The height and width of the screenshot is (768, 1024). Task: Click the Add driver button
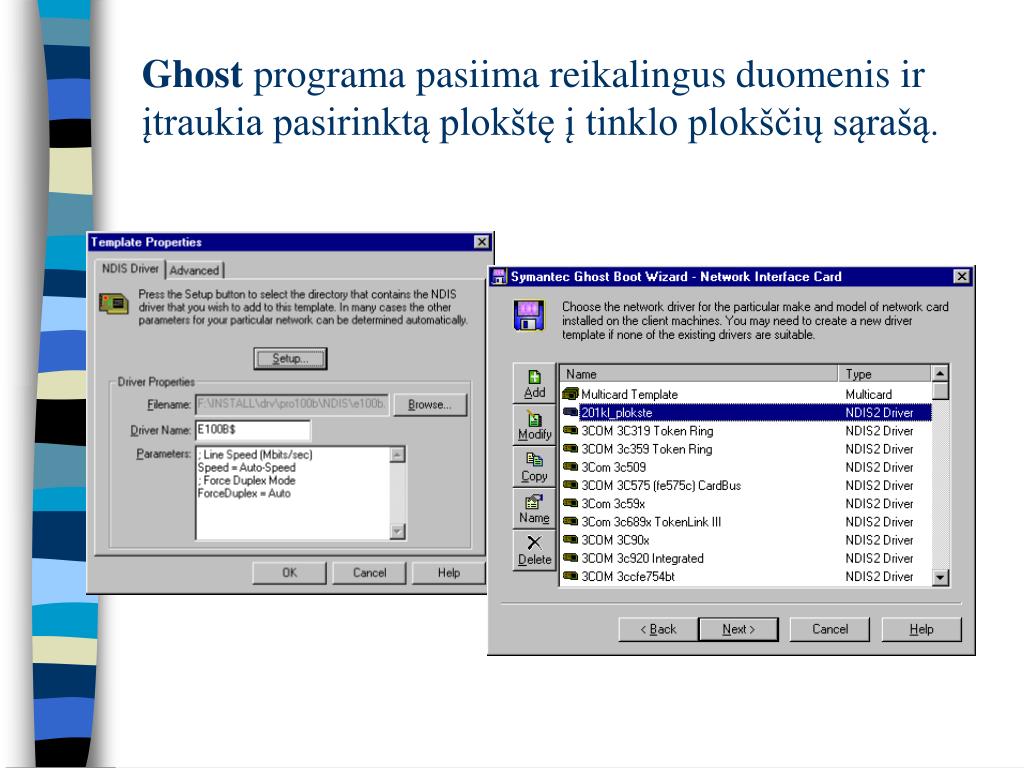coord(534,384)
